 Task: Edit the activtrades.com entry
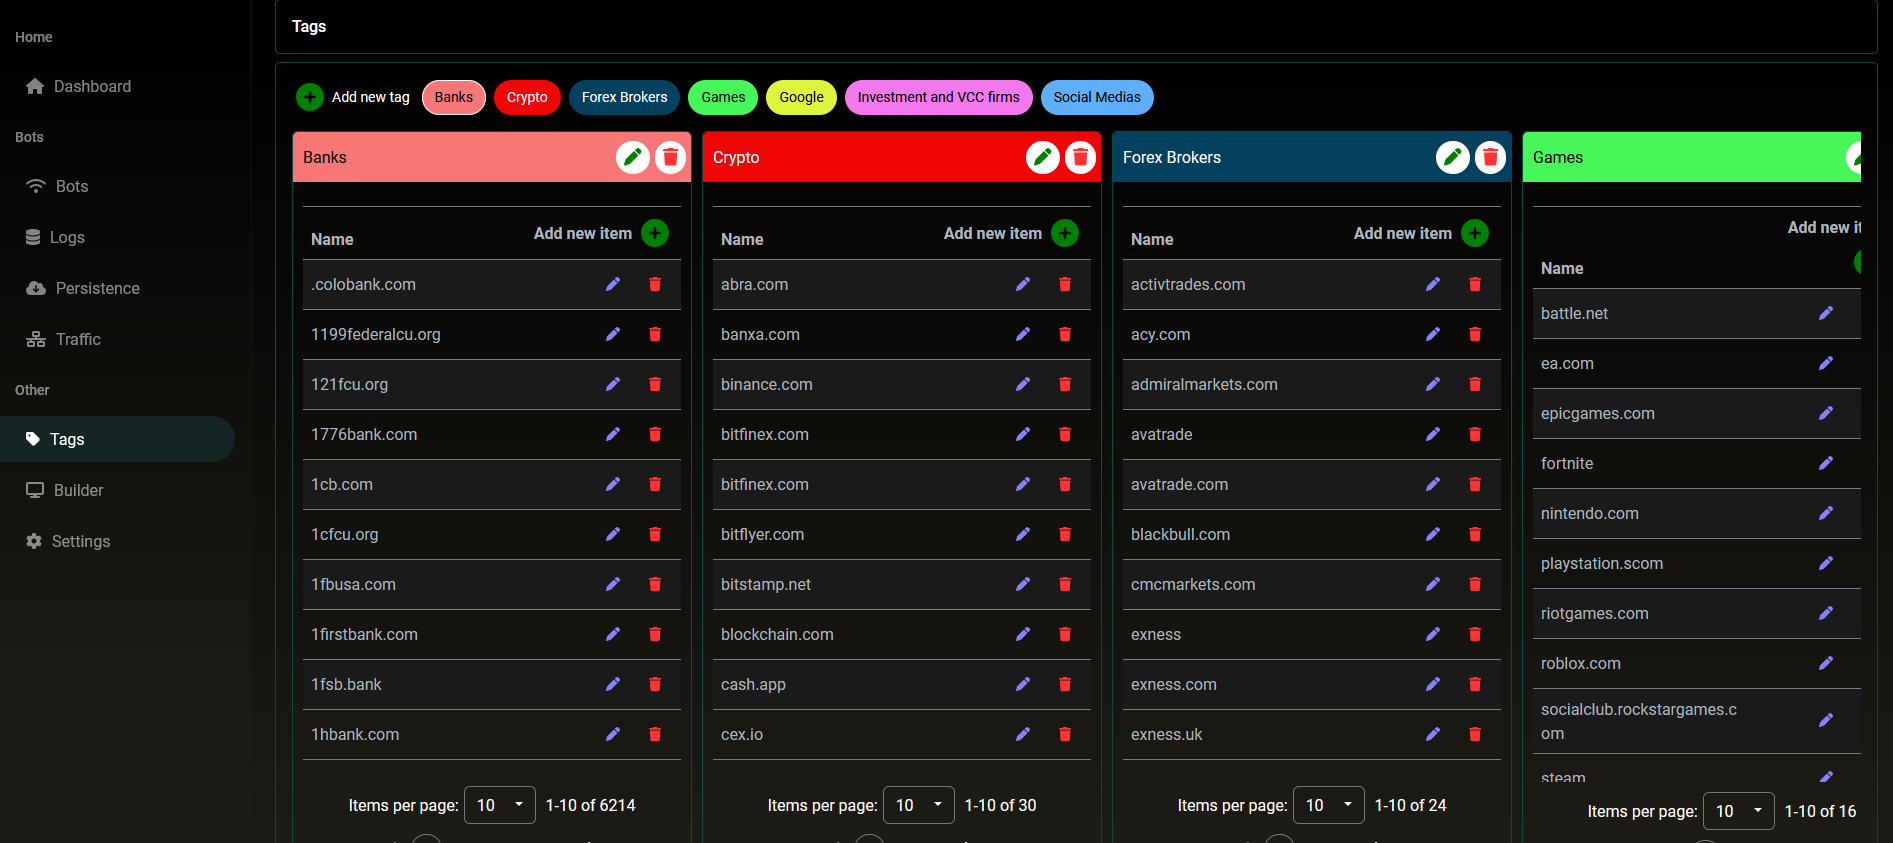[x=1433, y=284]
